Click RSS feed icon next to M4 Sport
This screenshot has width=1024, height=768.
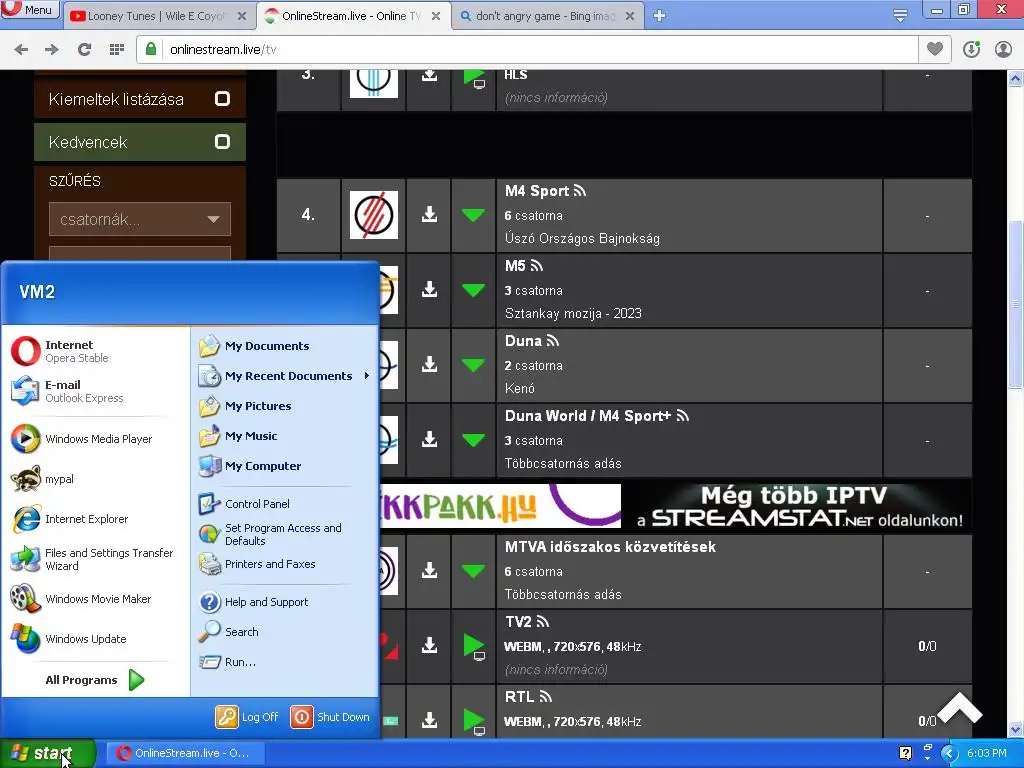(580, 191)
